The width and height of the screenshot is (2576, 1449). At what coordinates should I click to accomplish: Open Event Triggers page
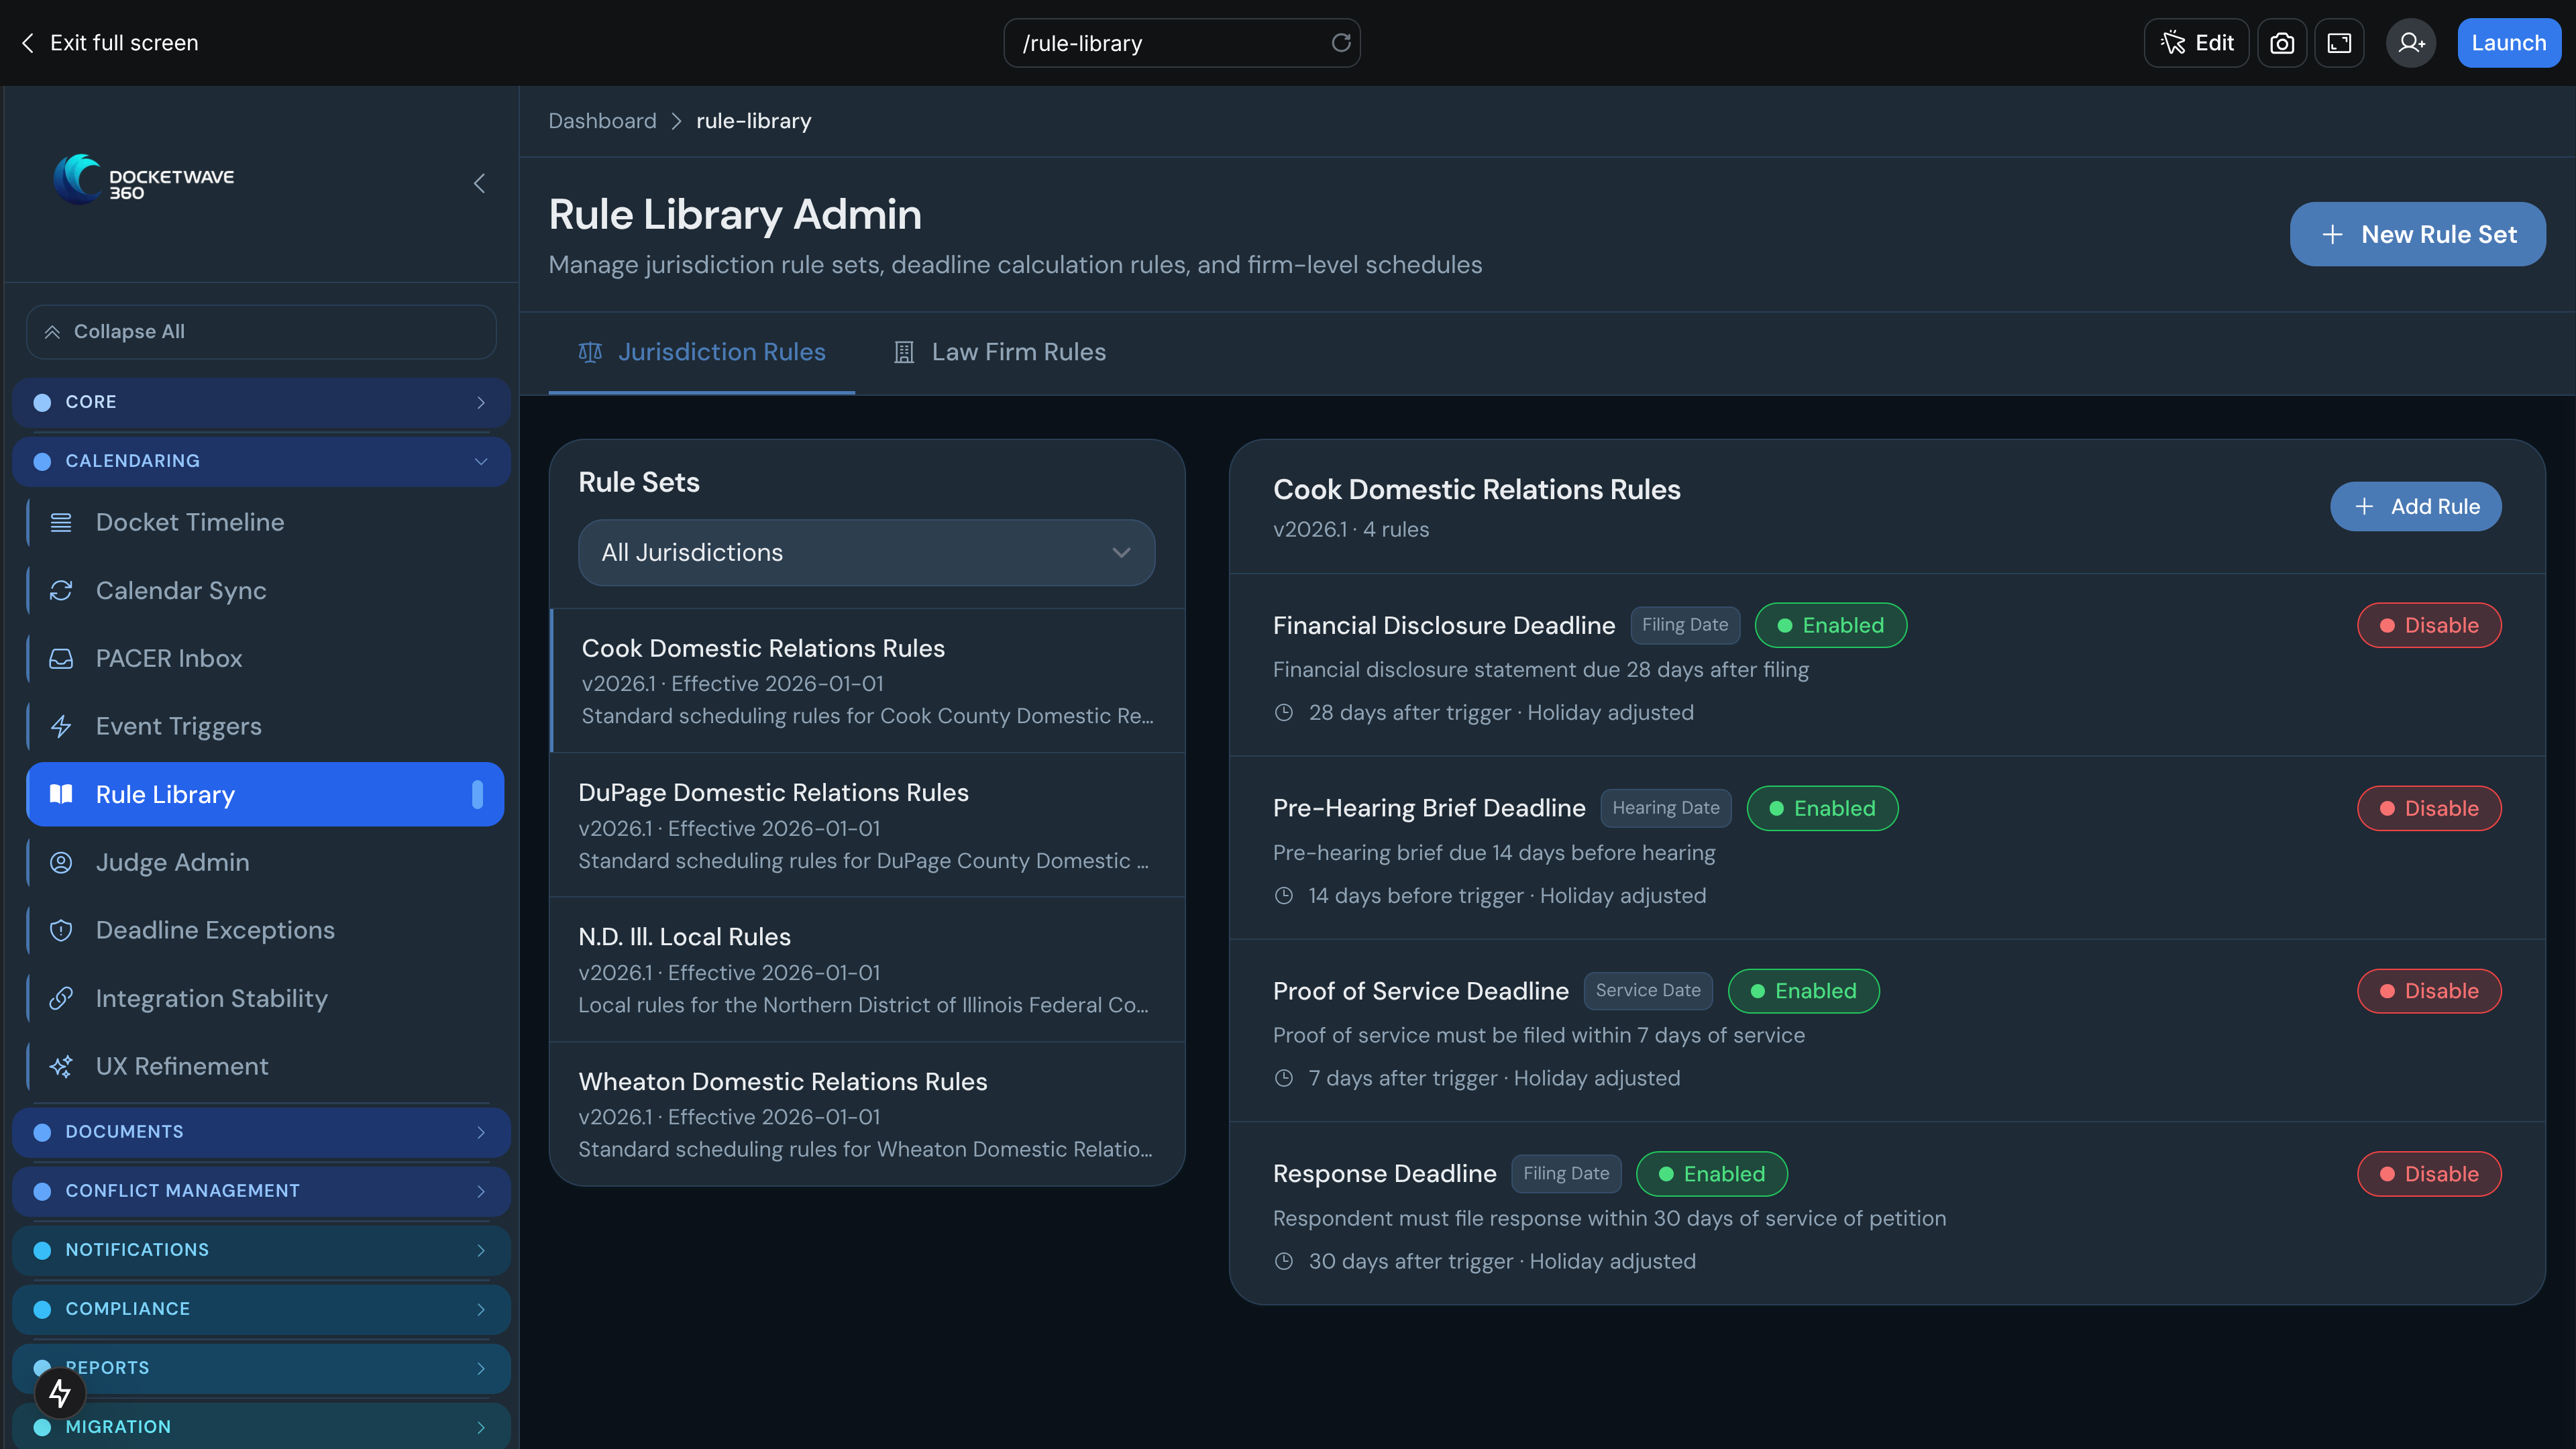(x=265, y=726)
